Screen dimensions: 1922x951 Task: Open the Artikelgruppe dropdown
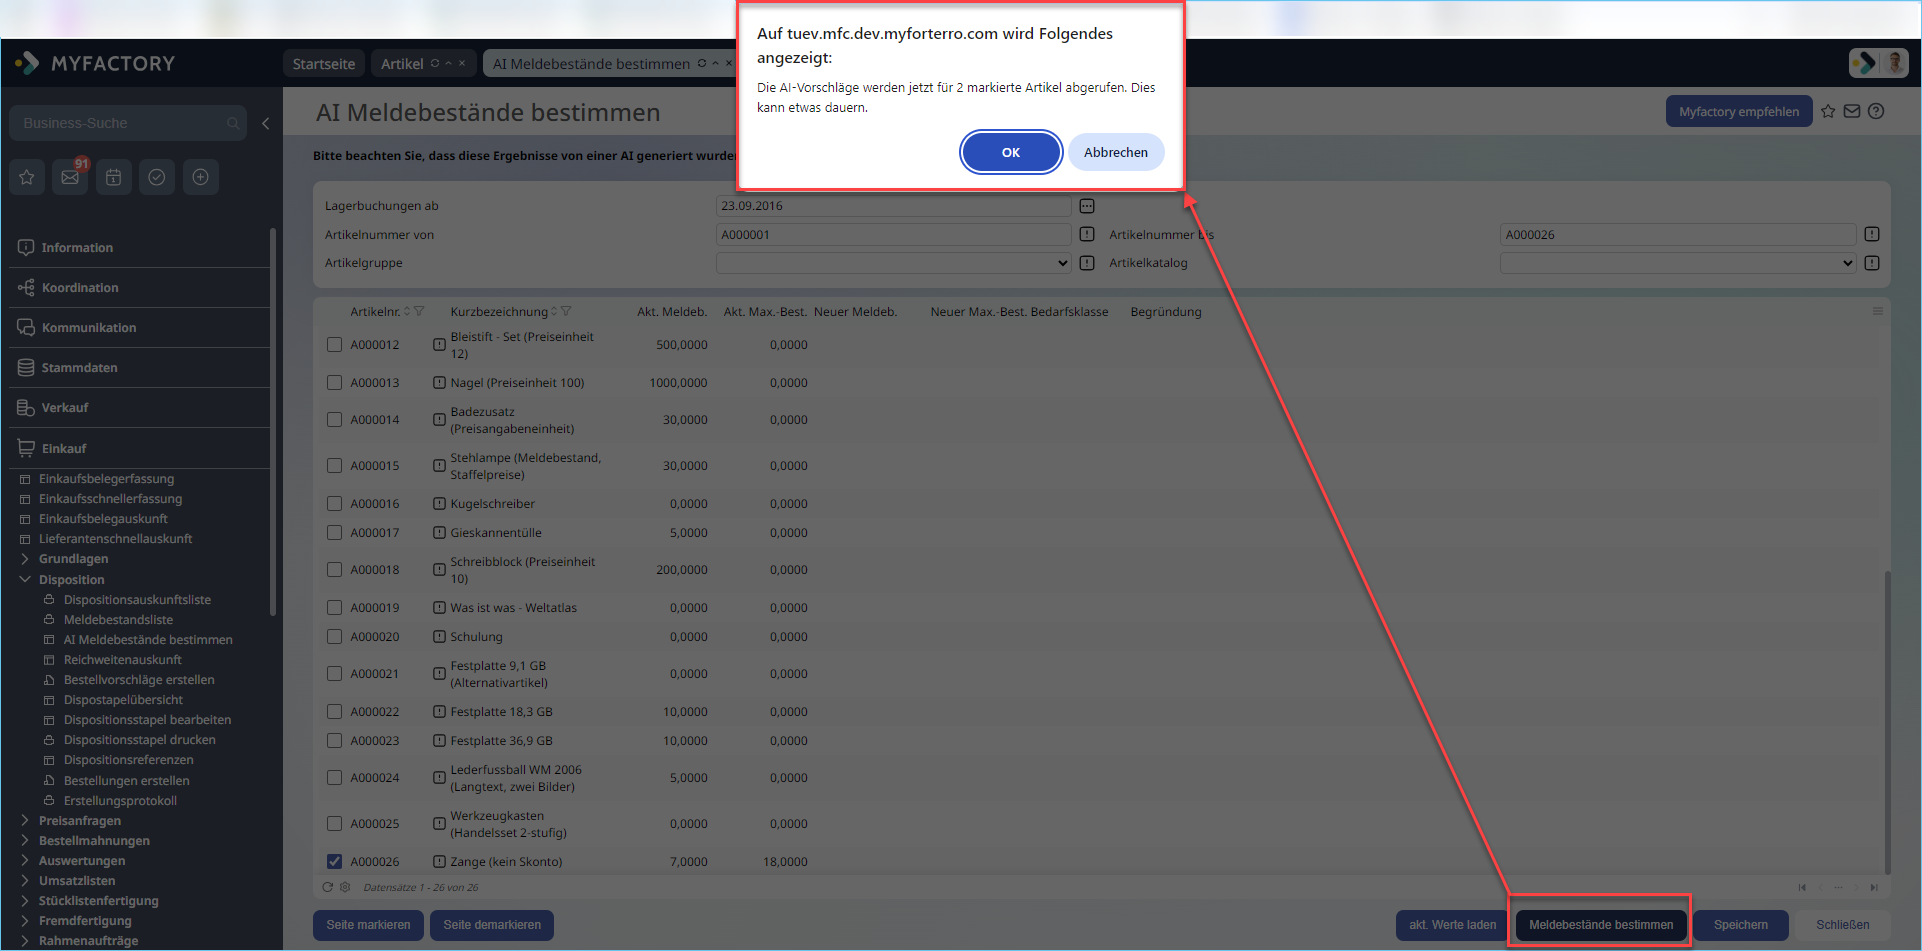click(894, 263)
